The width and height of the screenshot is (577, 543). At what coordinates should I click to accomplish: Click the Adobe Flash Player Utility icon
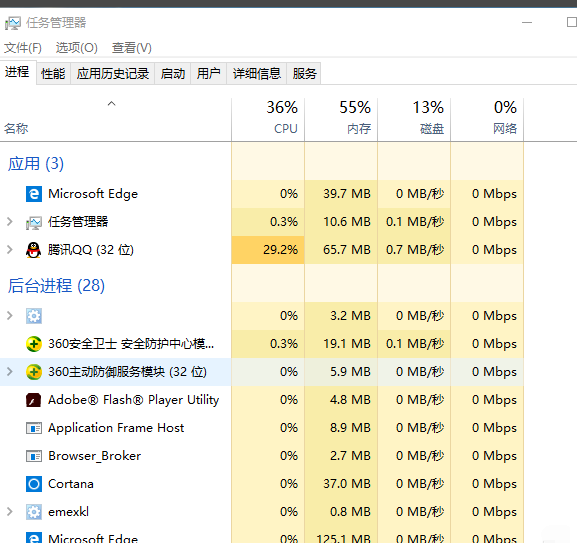point(34,400)
